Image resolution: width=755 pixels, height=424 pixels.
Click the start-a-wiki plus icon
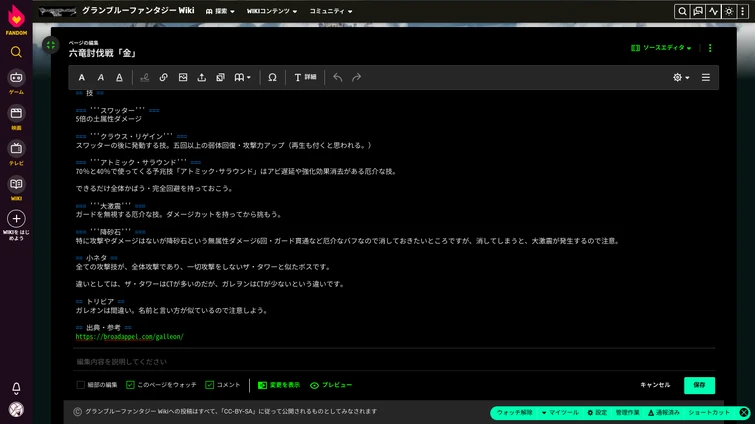point(16,219)
